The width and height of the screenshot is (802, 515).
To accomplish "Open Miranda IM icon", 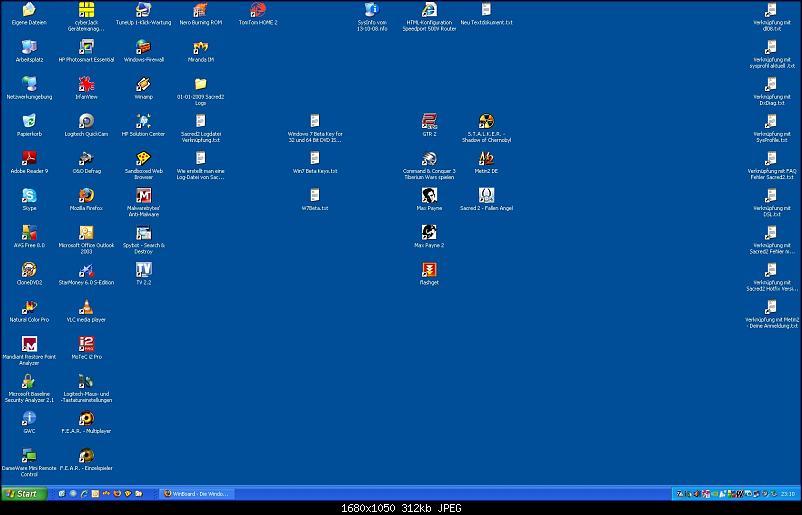I will [x=200, y=47].
